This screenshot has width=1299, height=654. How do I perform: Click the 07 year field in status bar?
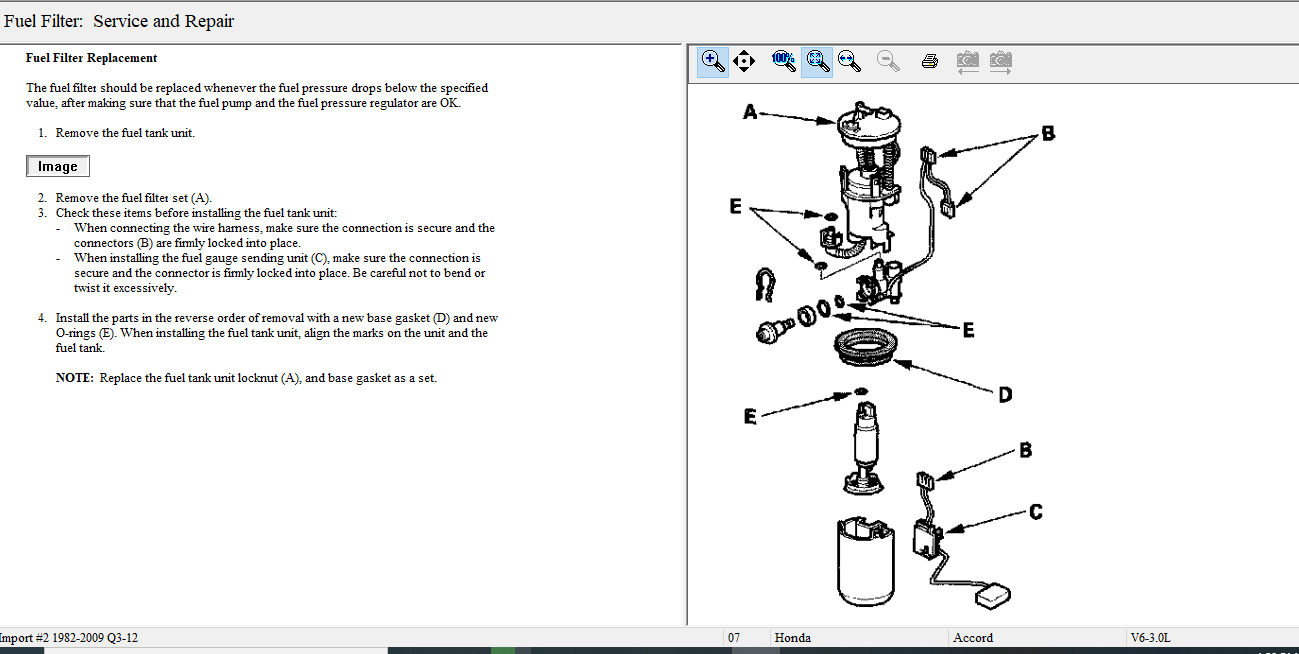734,637
